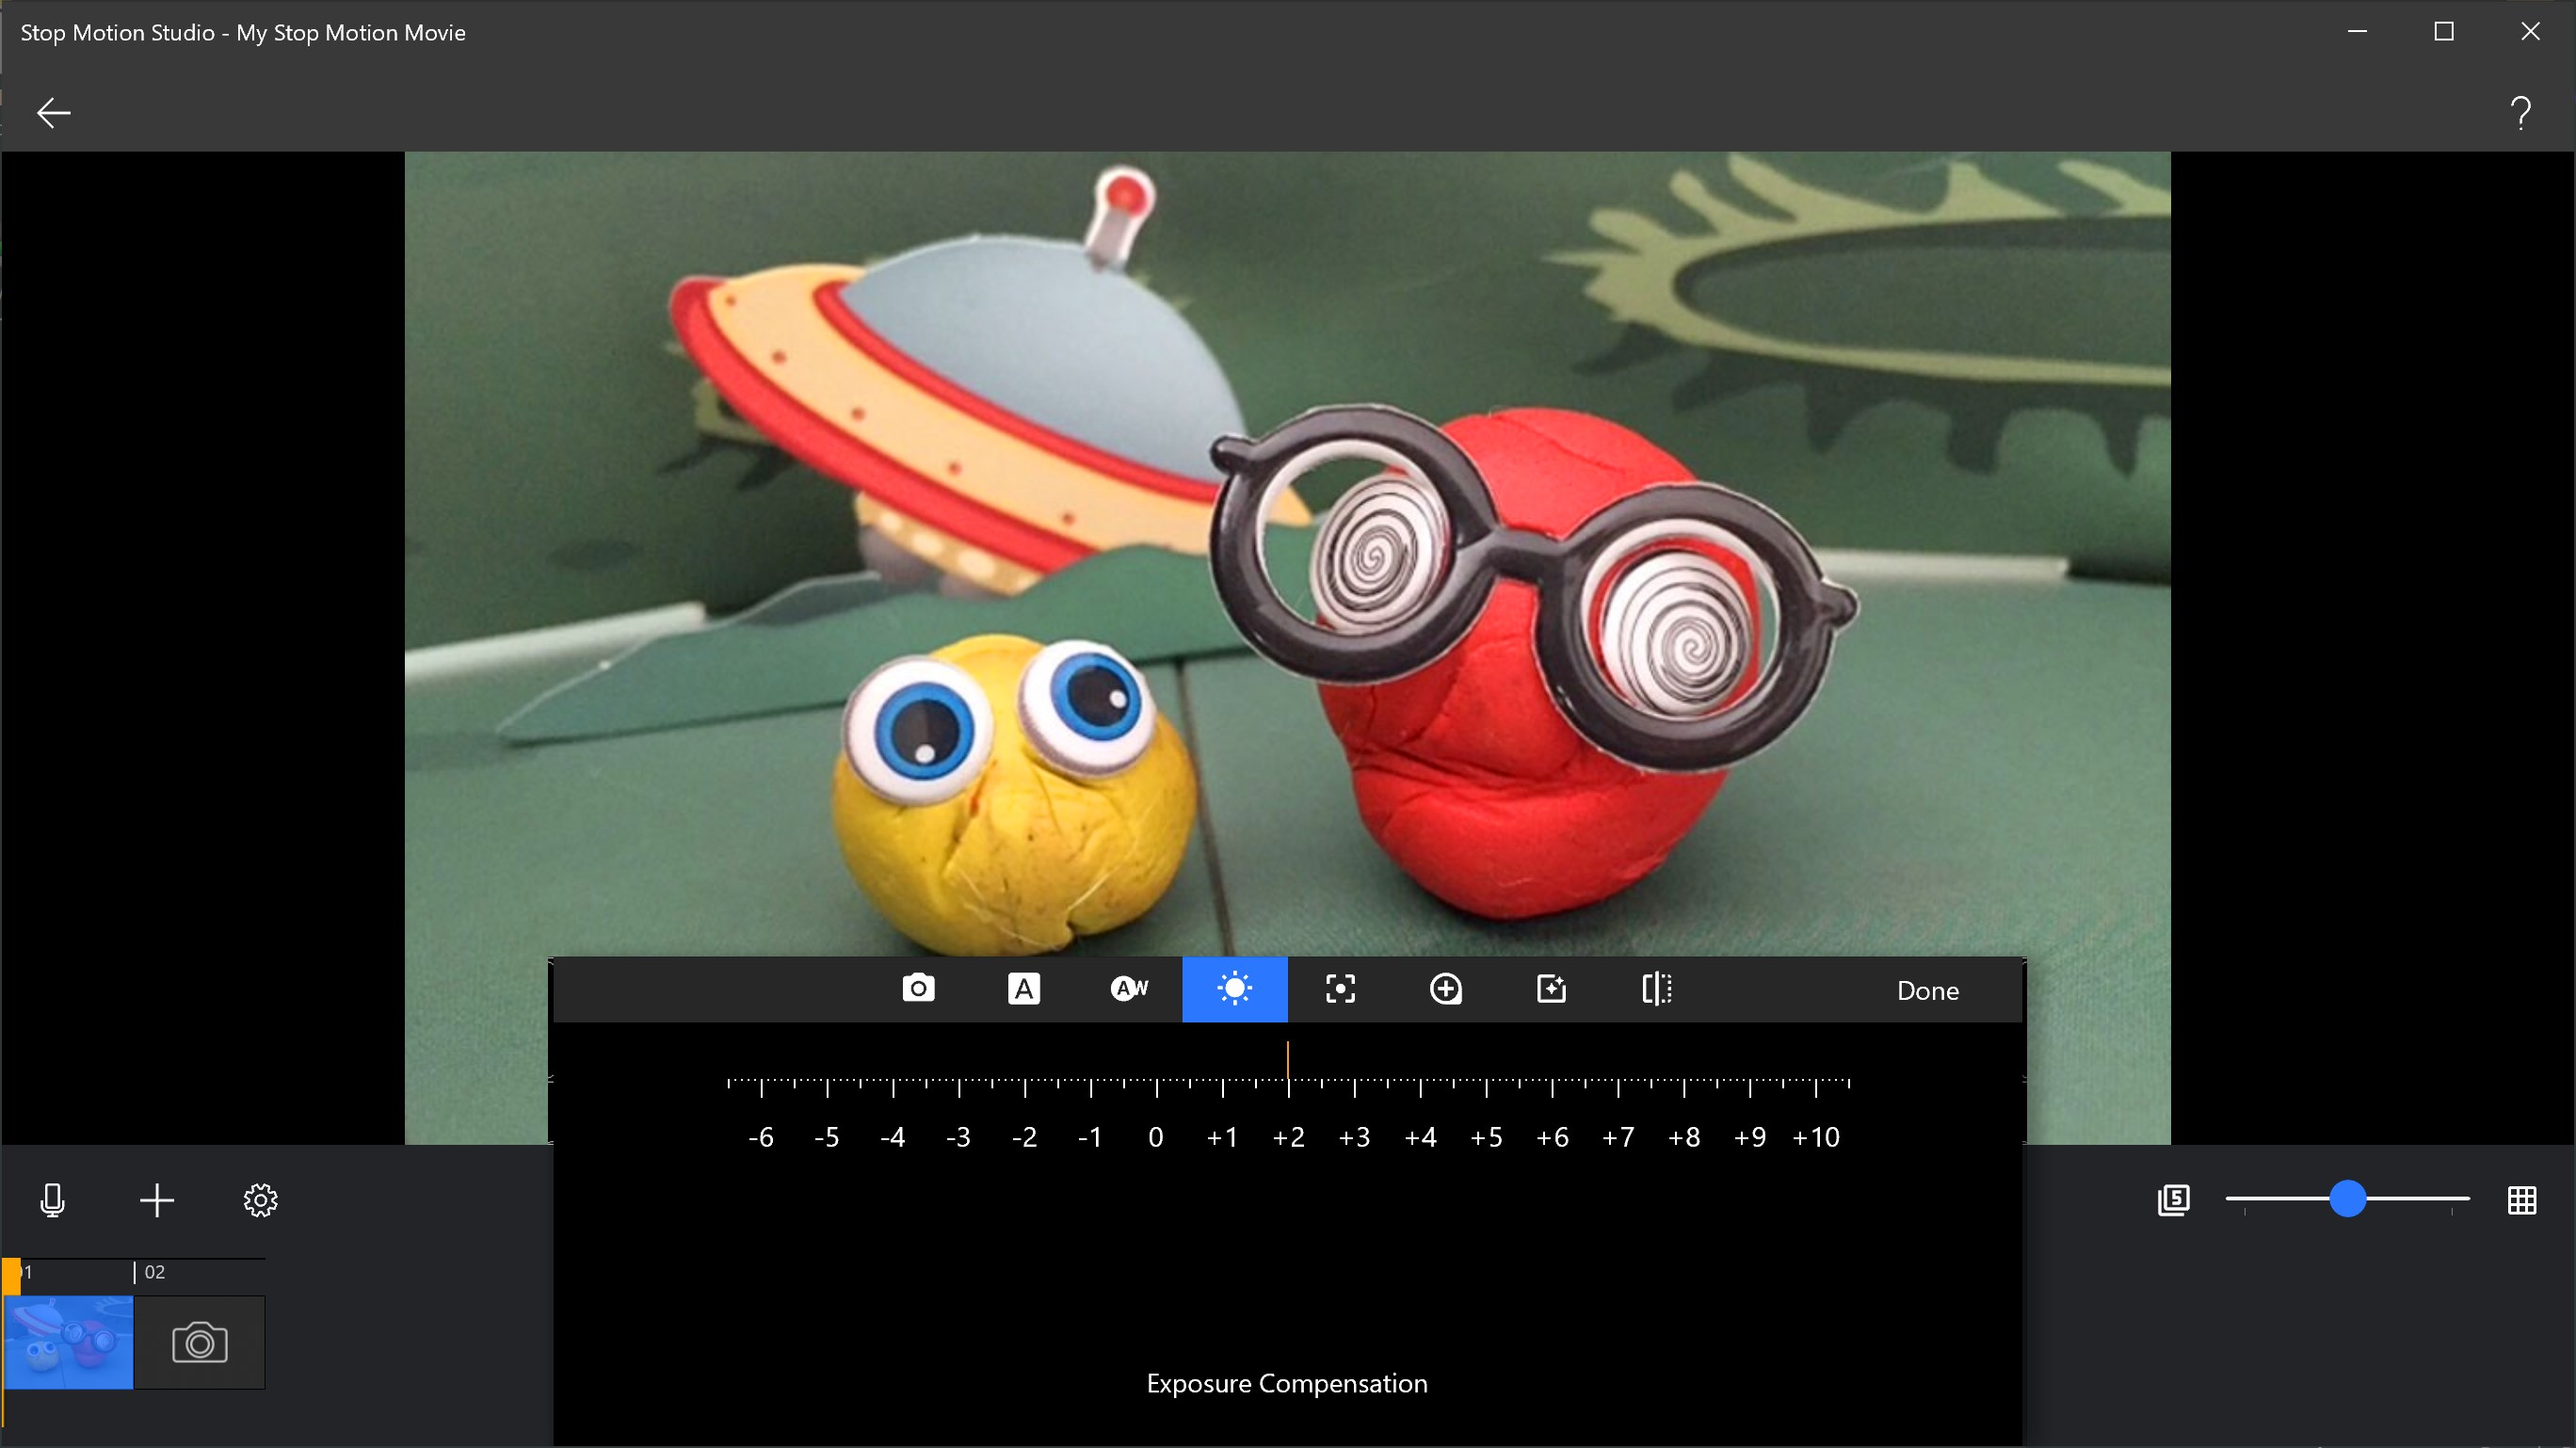Open the image effects adjustment

[x=1550, y=989]
